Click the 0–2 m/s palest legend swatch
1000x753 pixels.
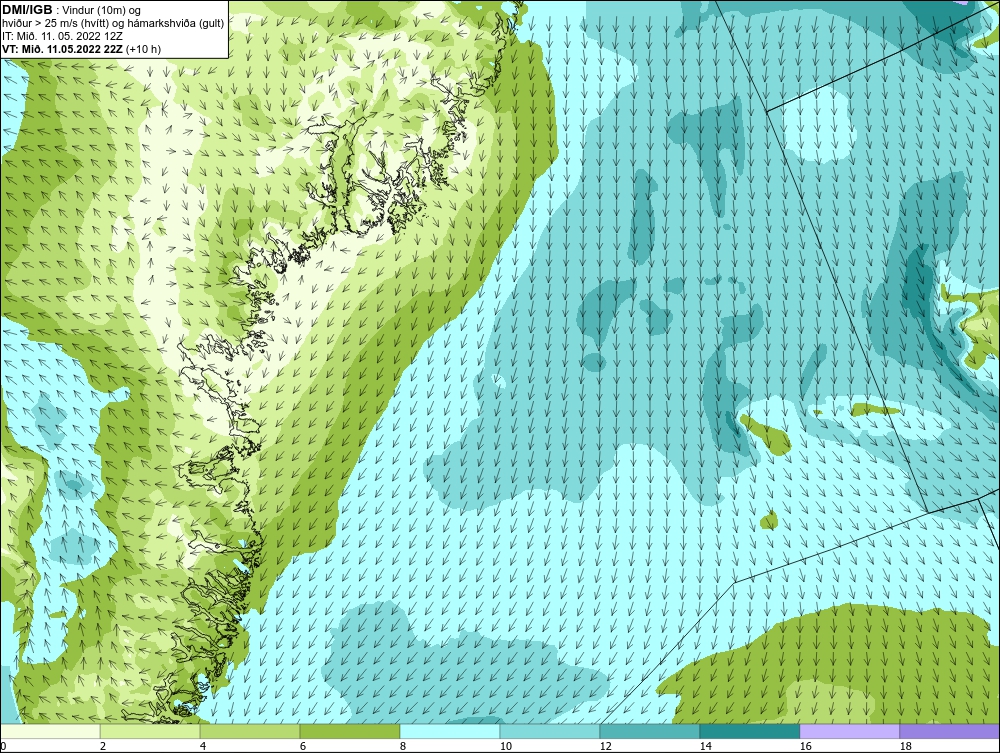tap(50, 731)
